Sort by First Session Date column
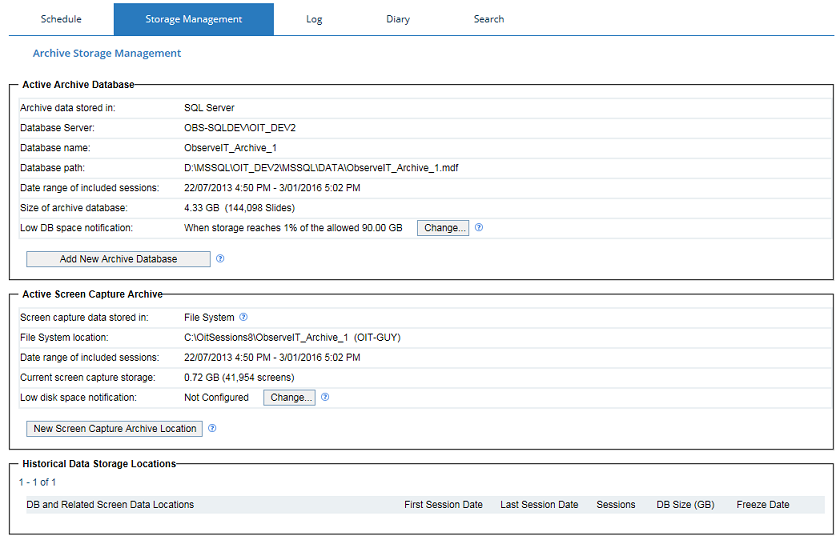 point(443,505)
